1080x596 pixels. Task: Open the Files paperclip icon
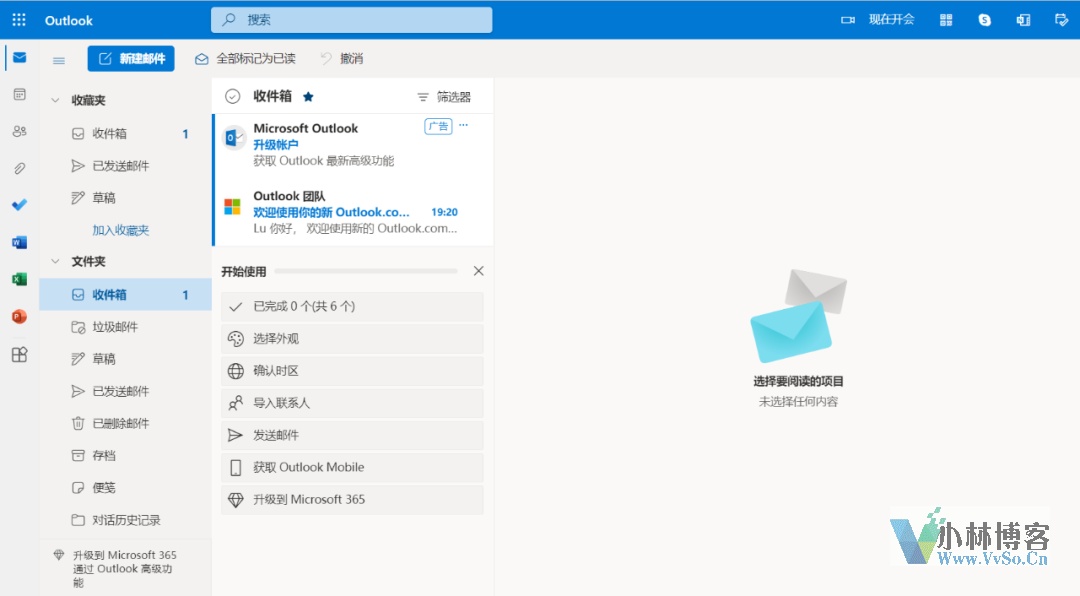pos(19,168)
